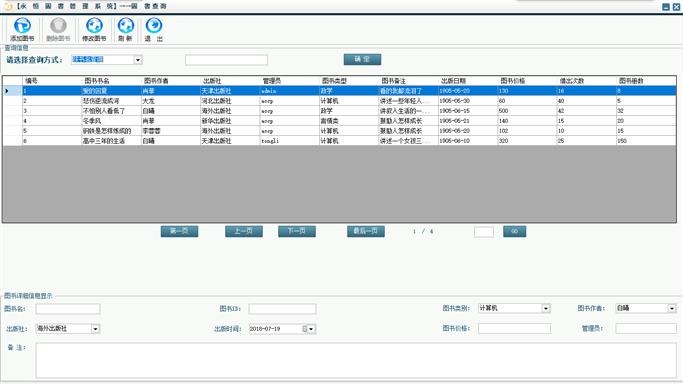Click the 最后一页 last-page button

(x=365, y=231)
